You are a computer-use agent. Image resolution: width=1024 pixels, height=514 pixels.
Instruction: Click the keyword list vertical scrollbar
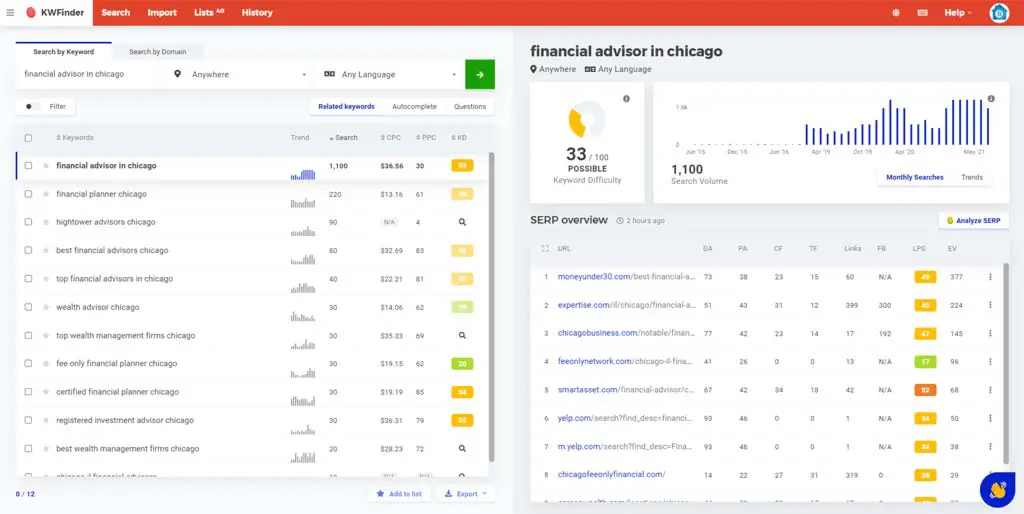pyautogui.click(x=491, y=307)
